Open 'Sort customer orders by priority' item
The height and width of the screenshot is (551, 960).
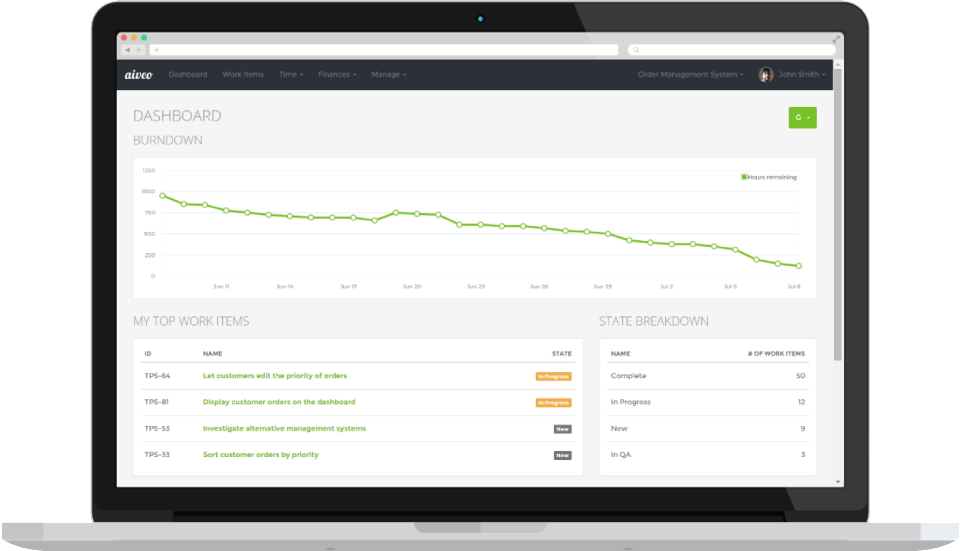click(x=261, y=455)
